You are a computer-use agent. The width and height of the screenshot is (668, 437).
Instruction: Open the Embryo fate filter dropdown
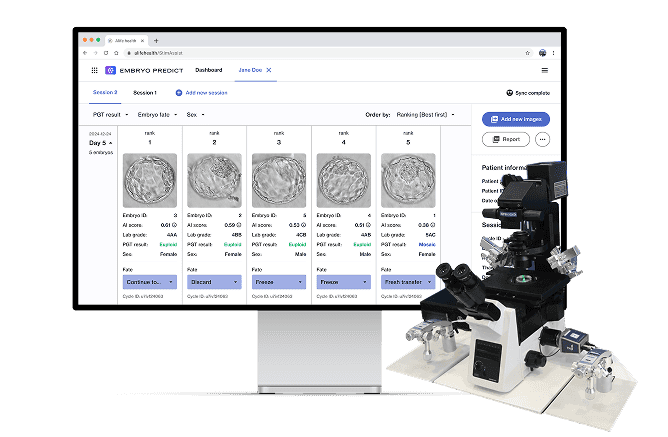tap(157, 115)
